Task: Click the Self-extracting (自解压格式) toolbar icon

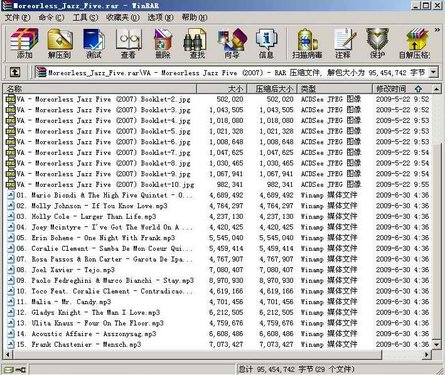Action: 415,43
